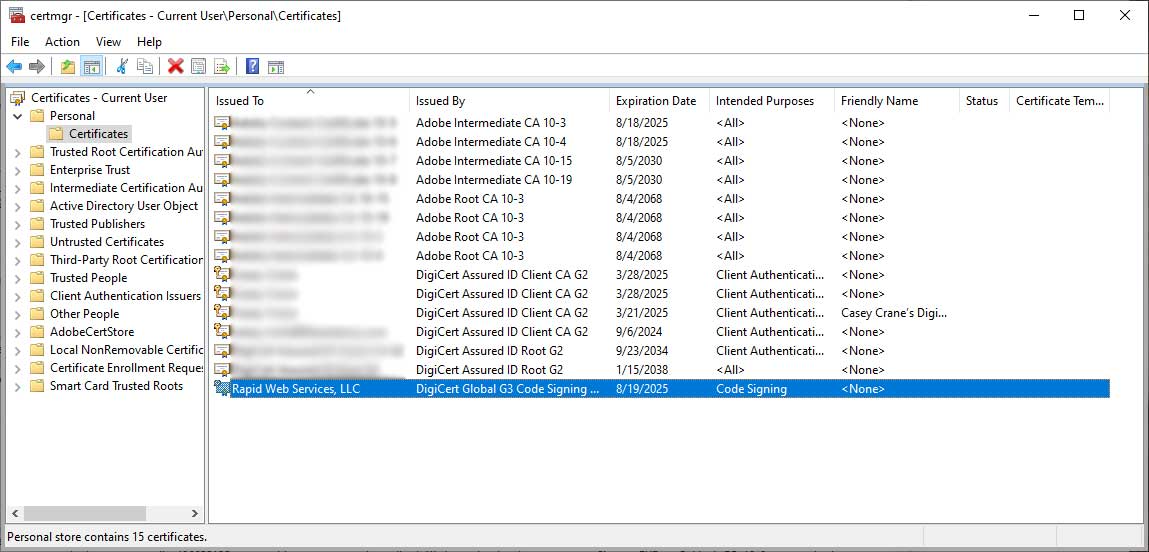Click the Smart Card Trusted Roots folder icon
1149x552 pixels.
tap(37, 386)
